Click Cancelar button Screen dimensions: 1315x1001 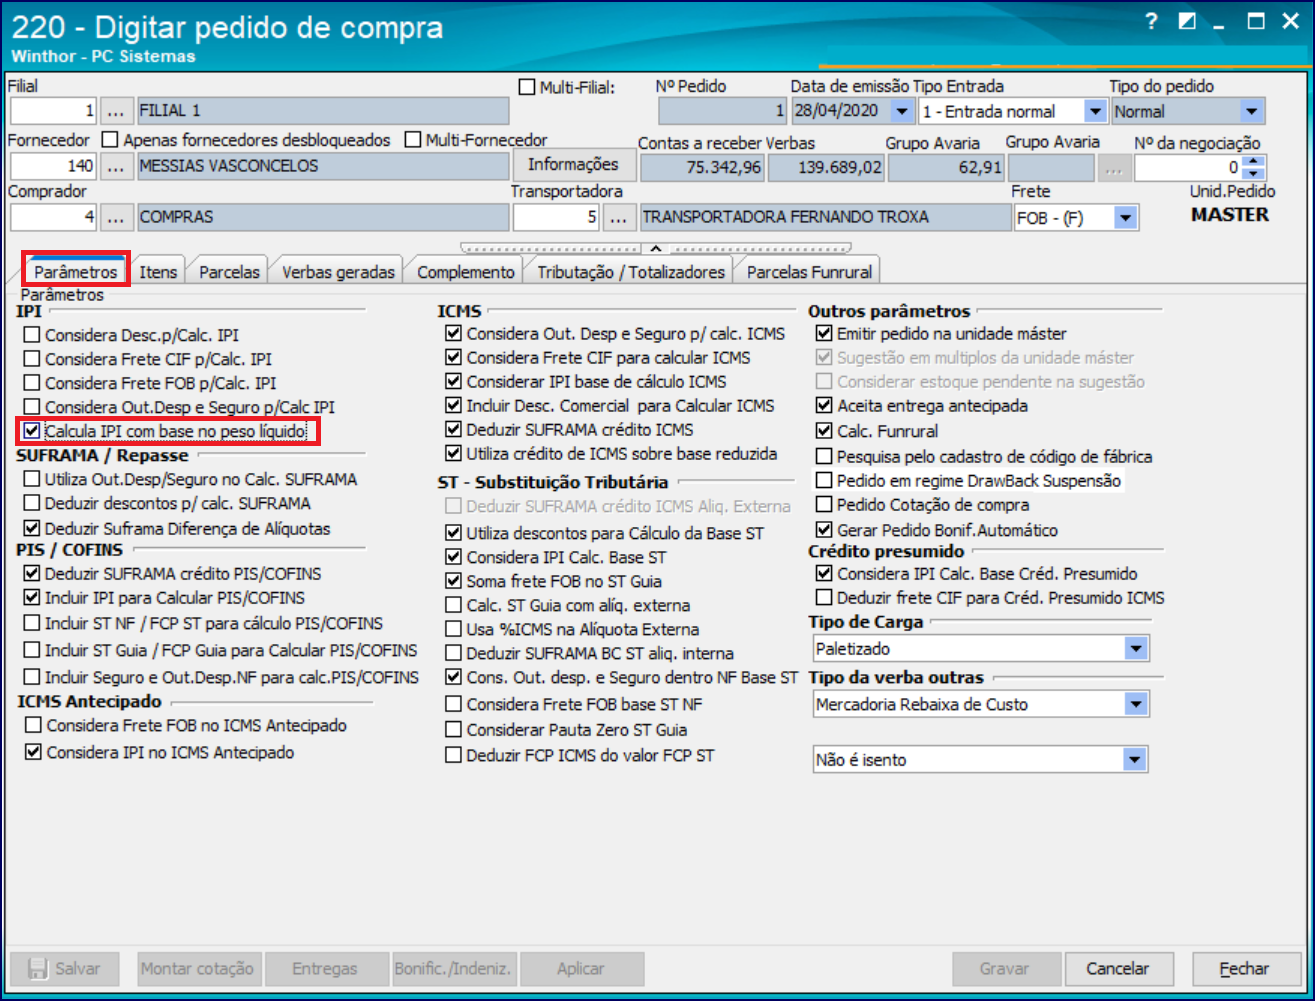(1117, 969)
